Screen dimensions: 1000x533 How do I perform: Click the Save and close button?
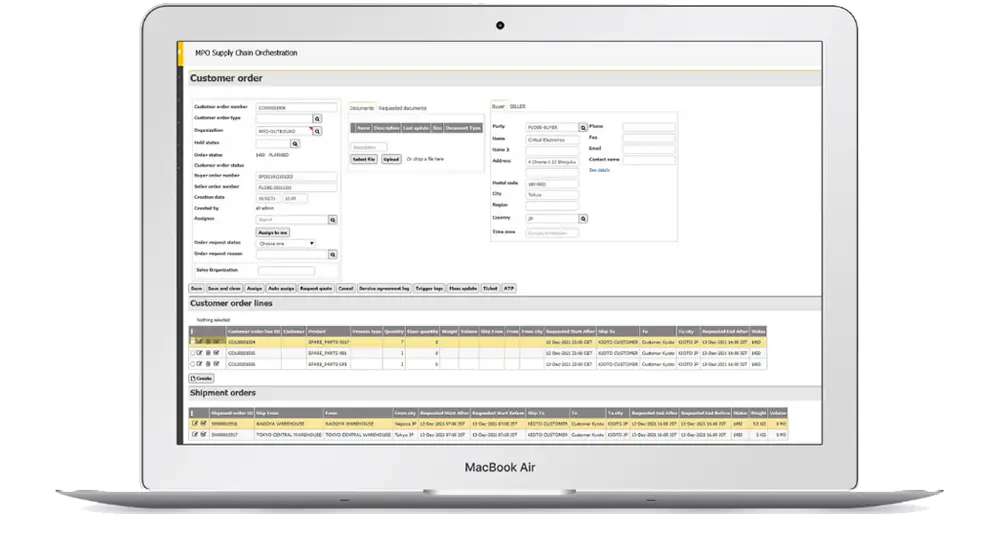coord(226,287)
